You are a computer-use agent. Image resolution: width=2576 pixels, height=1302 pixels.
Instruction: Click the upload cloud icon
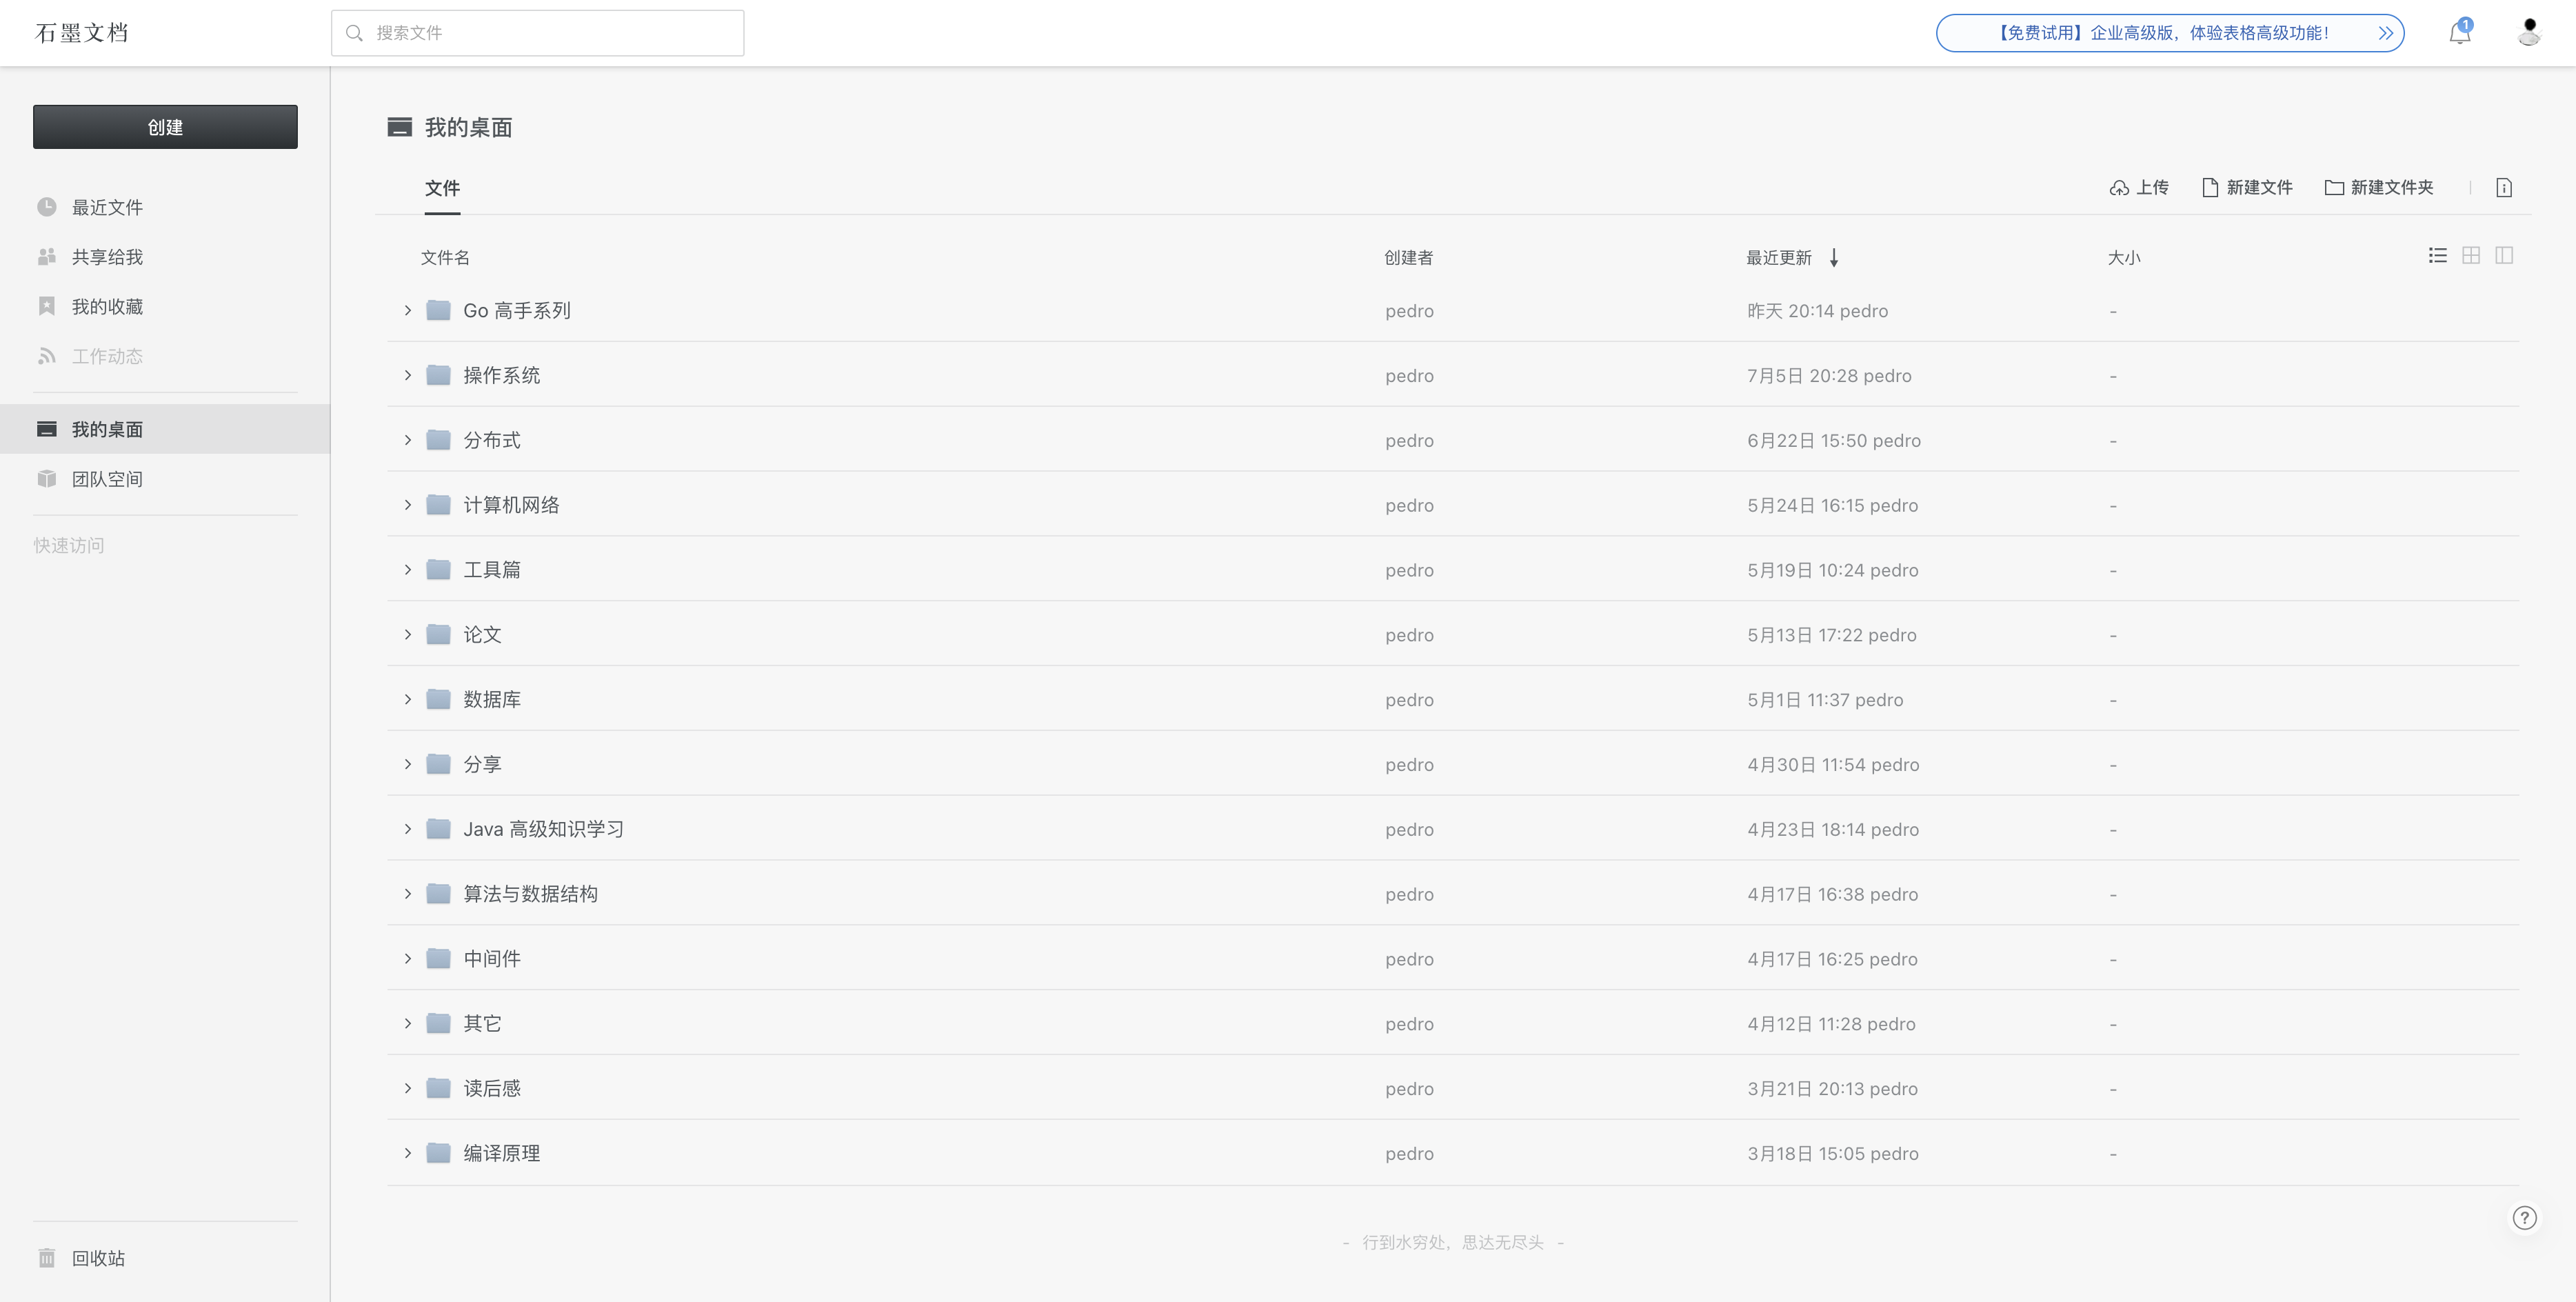point(2119,188)
